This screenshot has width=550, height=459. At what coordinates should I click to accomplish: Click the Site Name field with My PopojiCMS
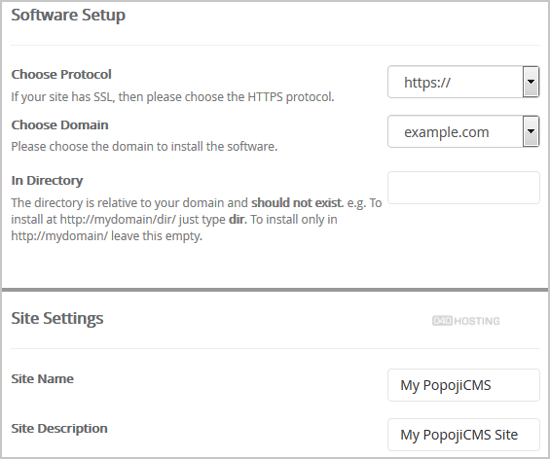(x=463, y=385)
